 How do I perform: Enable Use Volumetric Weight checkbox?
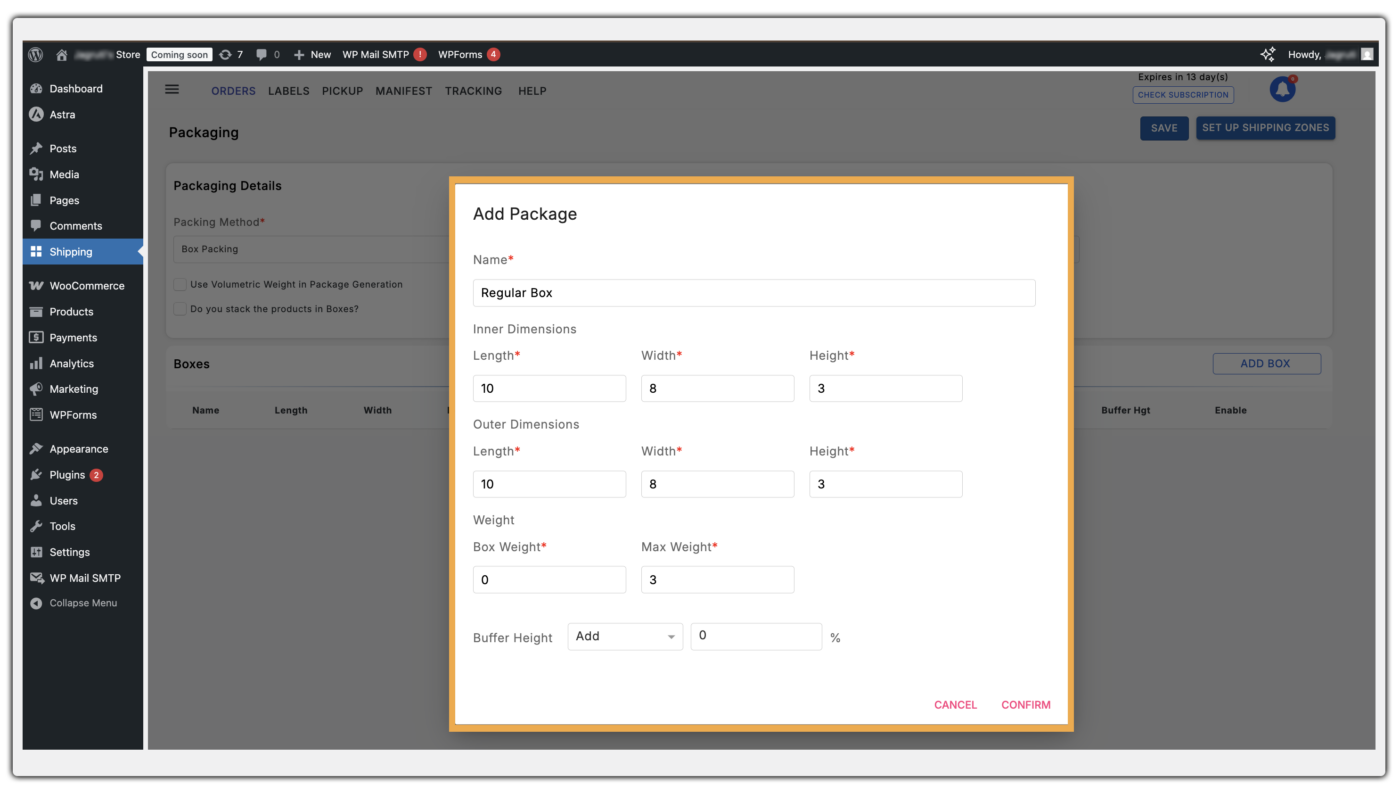(x=180, y=284)
